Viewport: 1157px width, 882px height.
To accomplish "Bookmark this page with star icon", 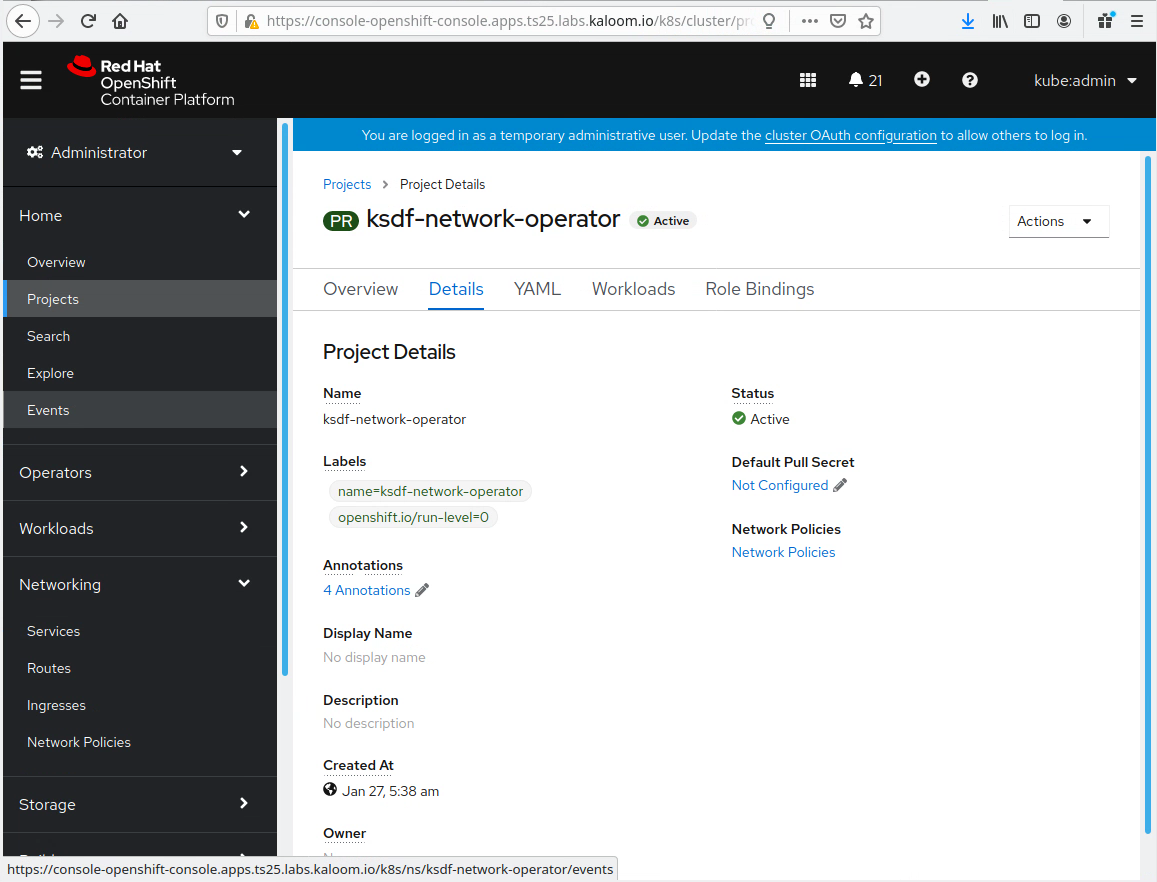I will pyautogui.click(x=866, y=21).
